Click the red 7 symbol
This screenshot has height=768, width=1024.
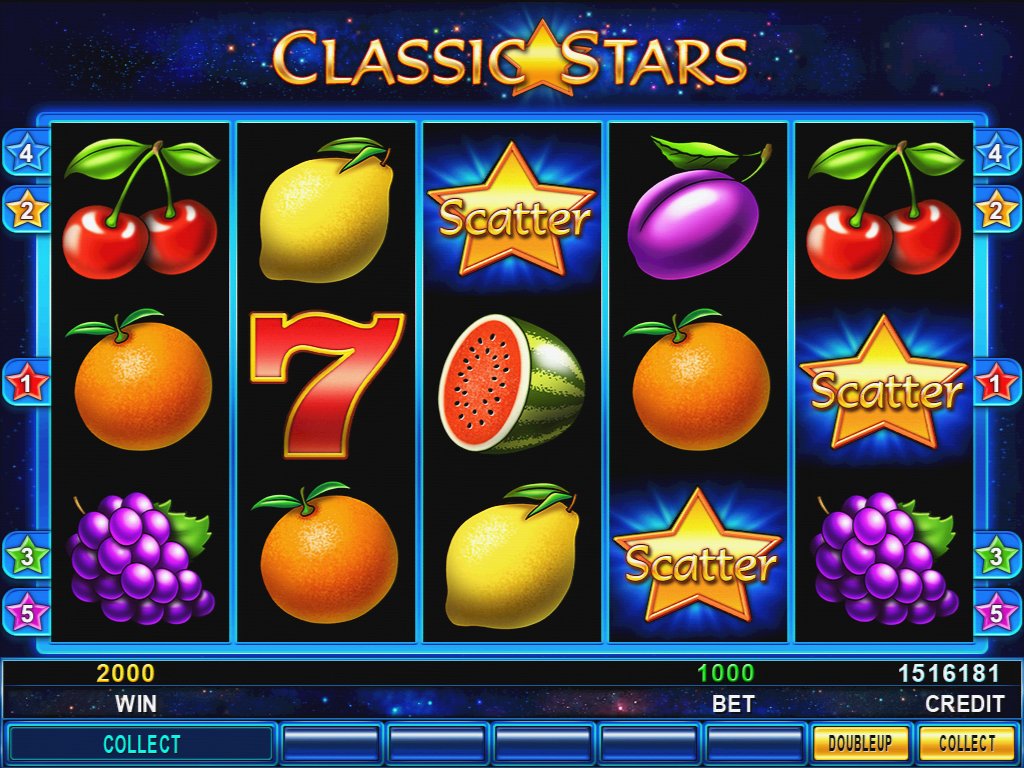point(327,385)
